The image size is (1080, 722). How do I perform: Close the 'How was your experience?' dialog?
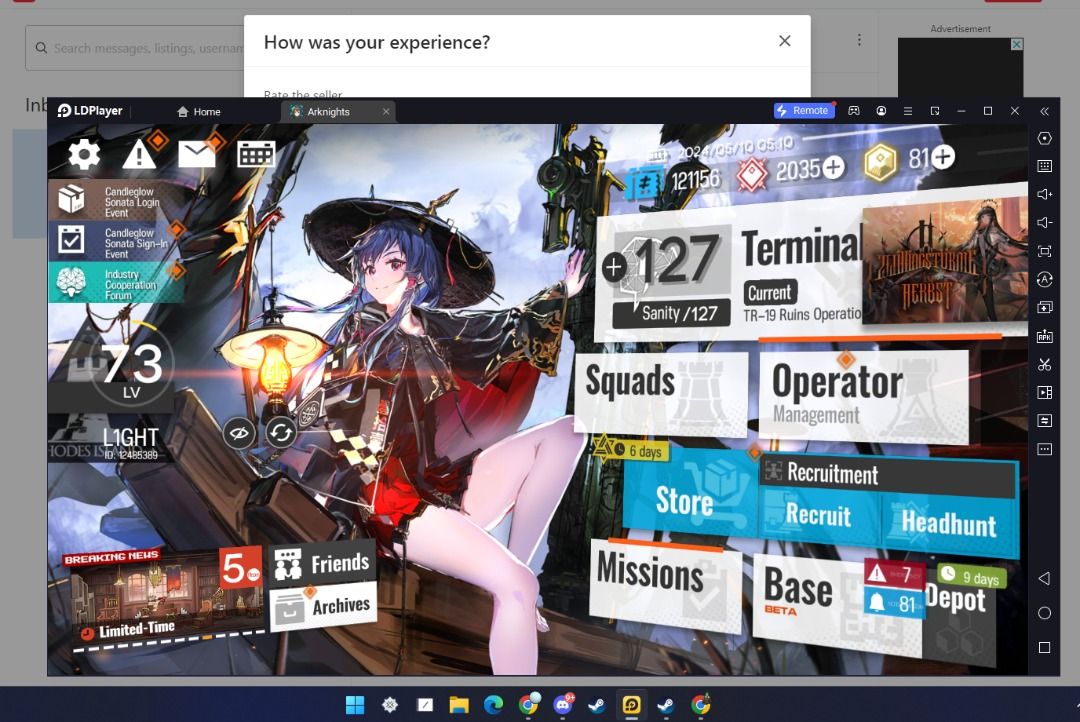tap(785, 41)
